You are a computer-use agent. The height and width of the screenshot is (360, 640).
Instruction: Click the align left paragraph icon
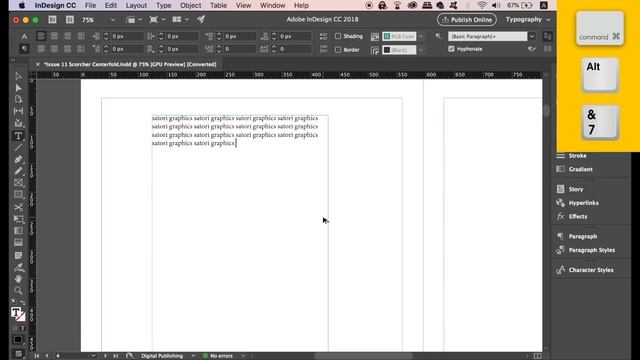point(41,36)
